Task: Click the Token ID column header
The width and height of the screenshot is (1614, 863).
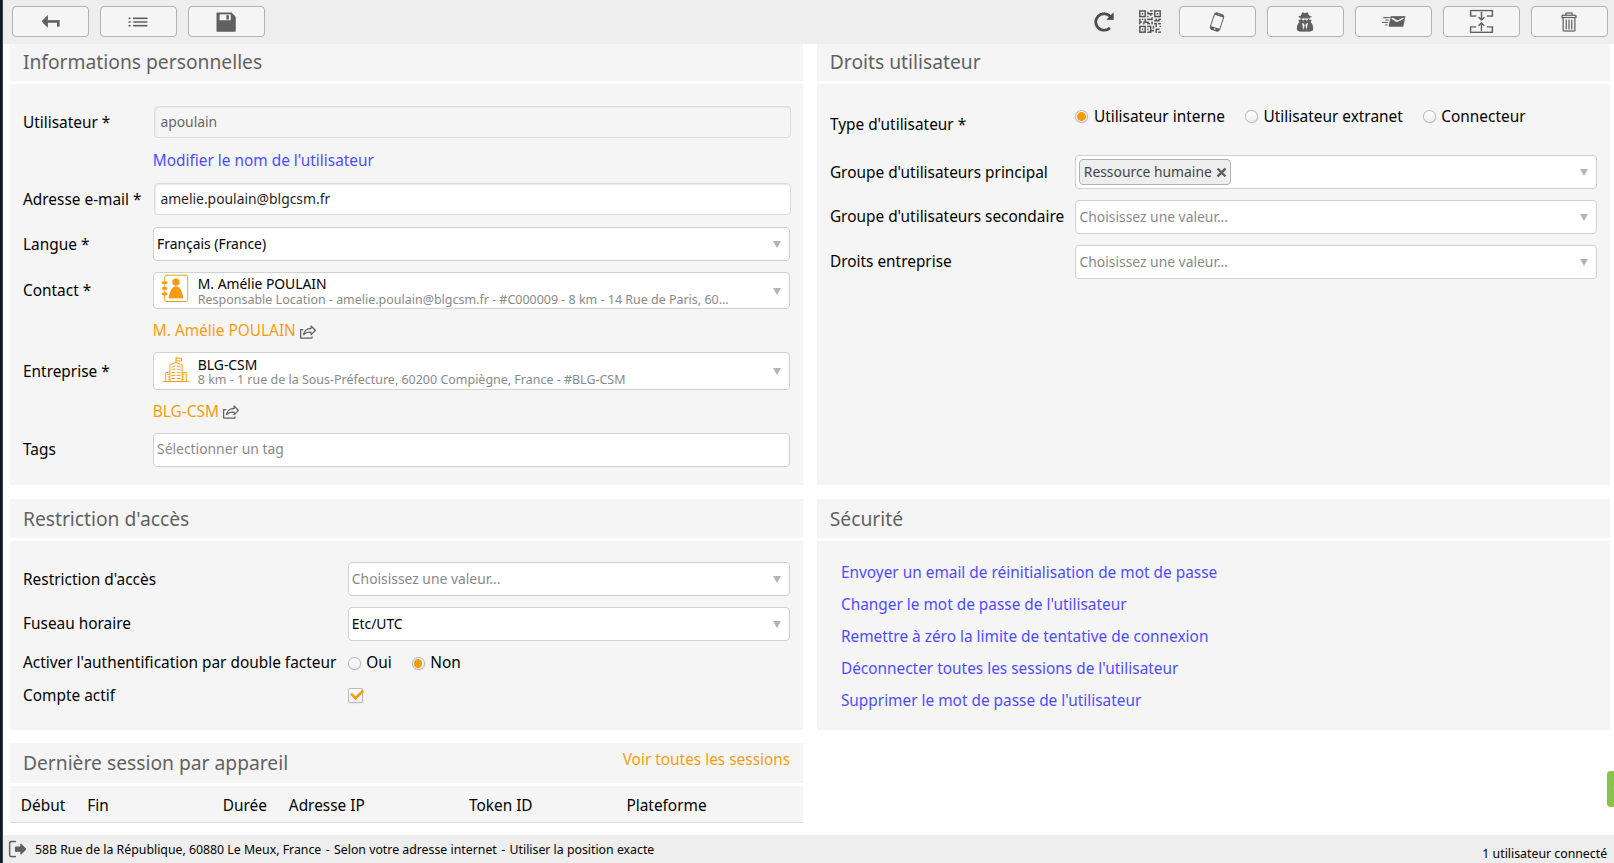Action: point(500,805)
